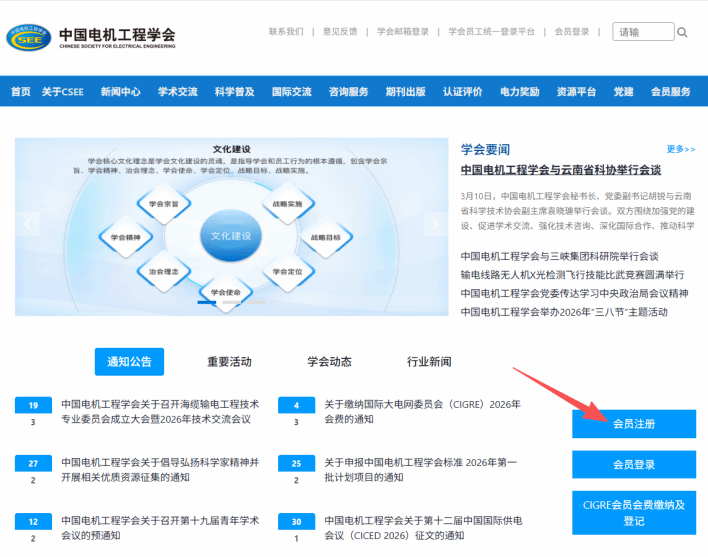Screen dimensions: 708x557
Task: Go to previous carousel slide arrow
Action: point(28,224)
